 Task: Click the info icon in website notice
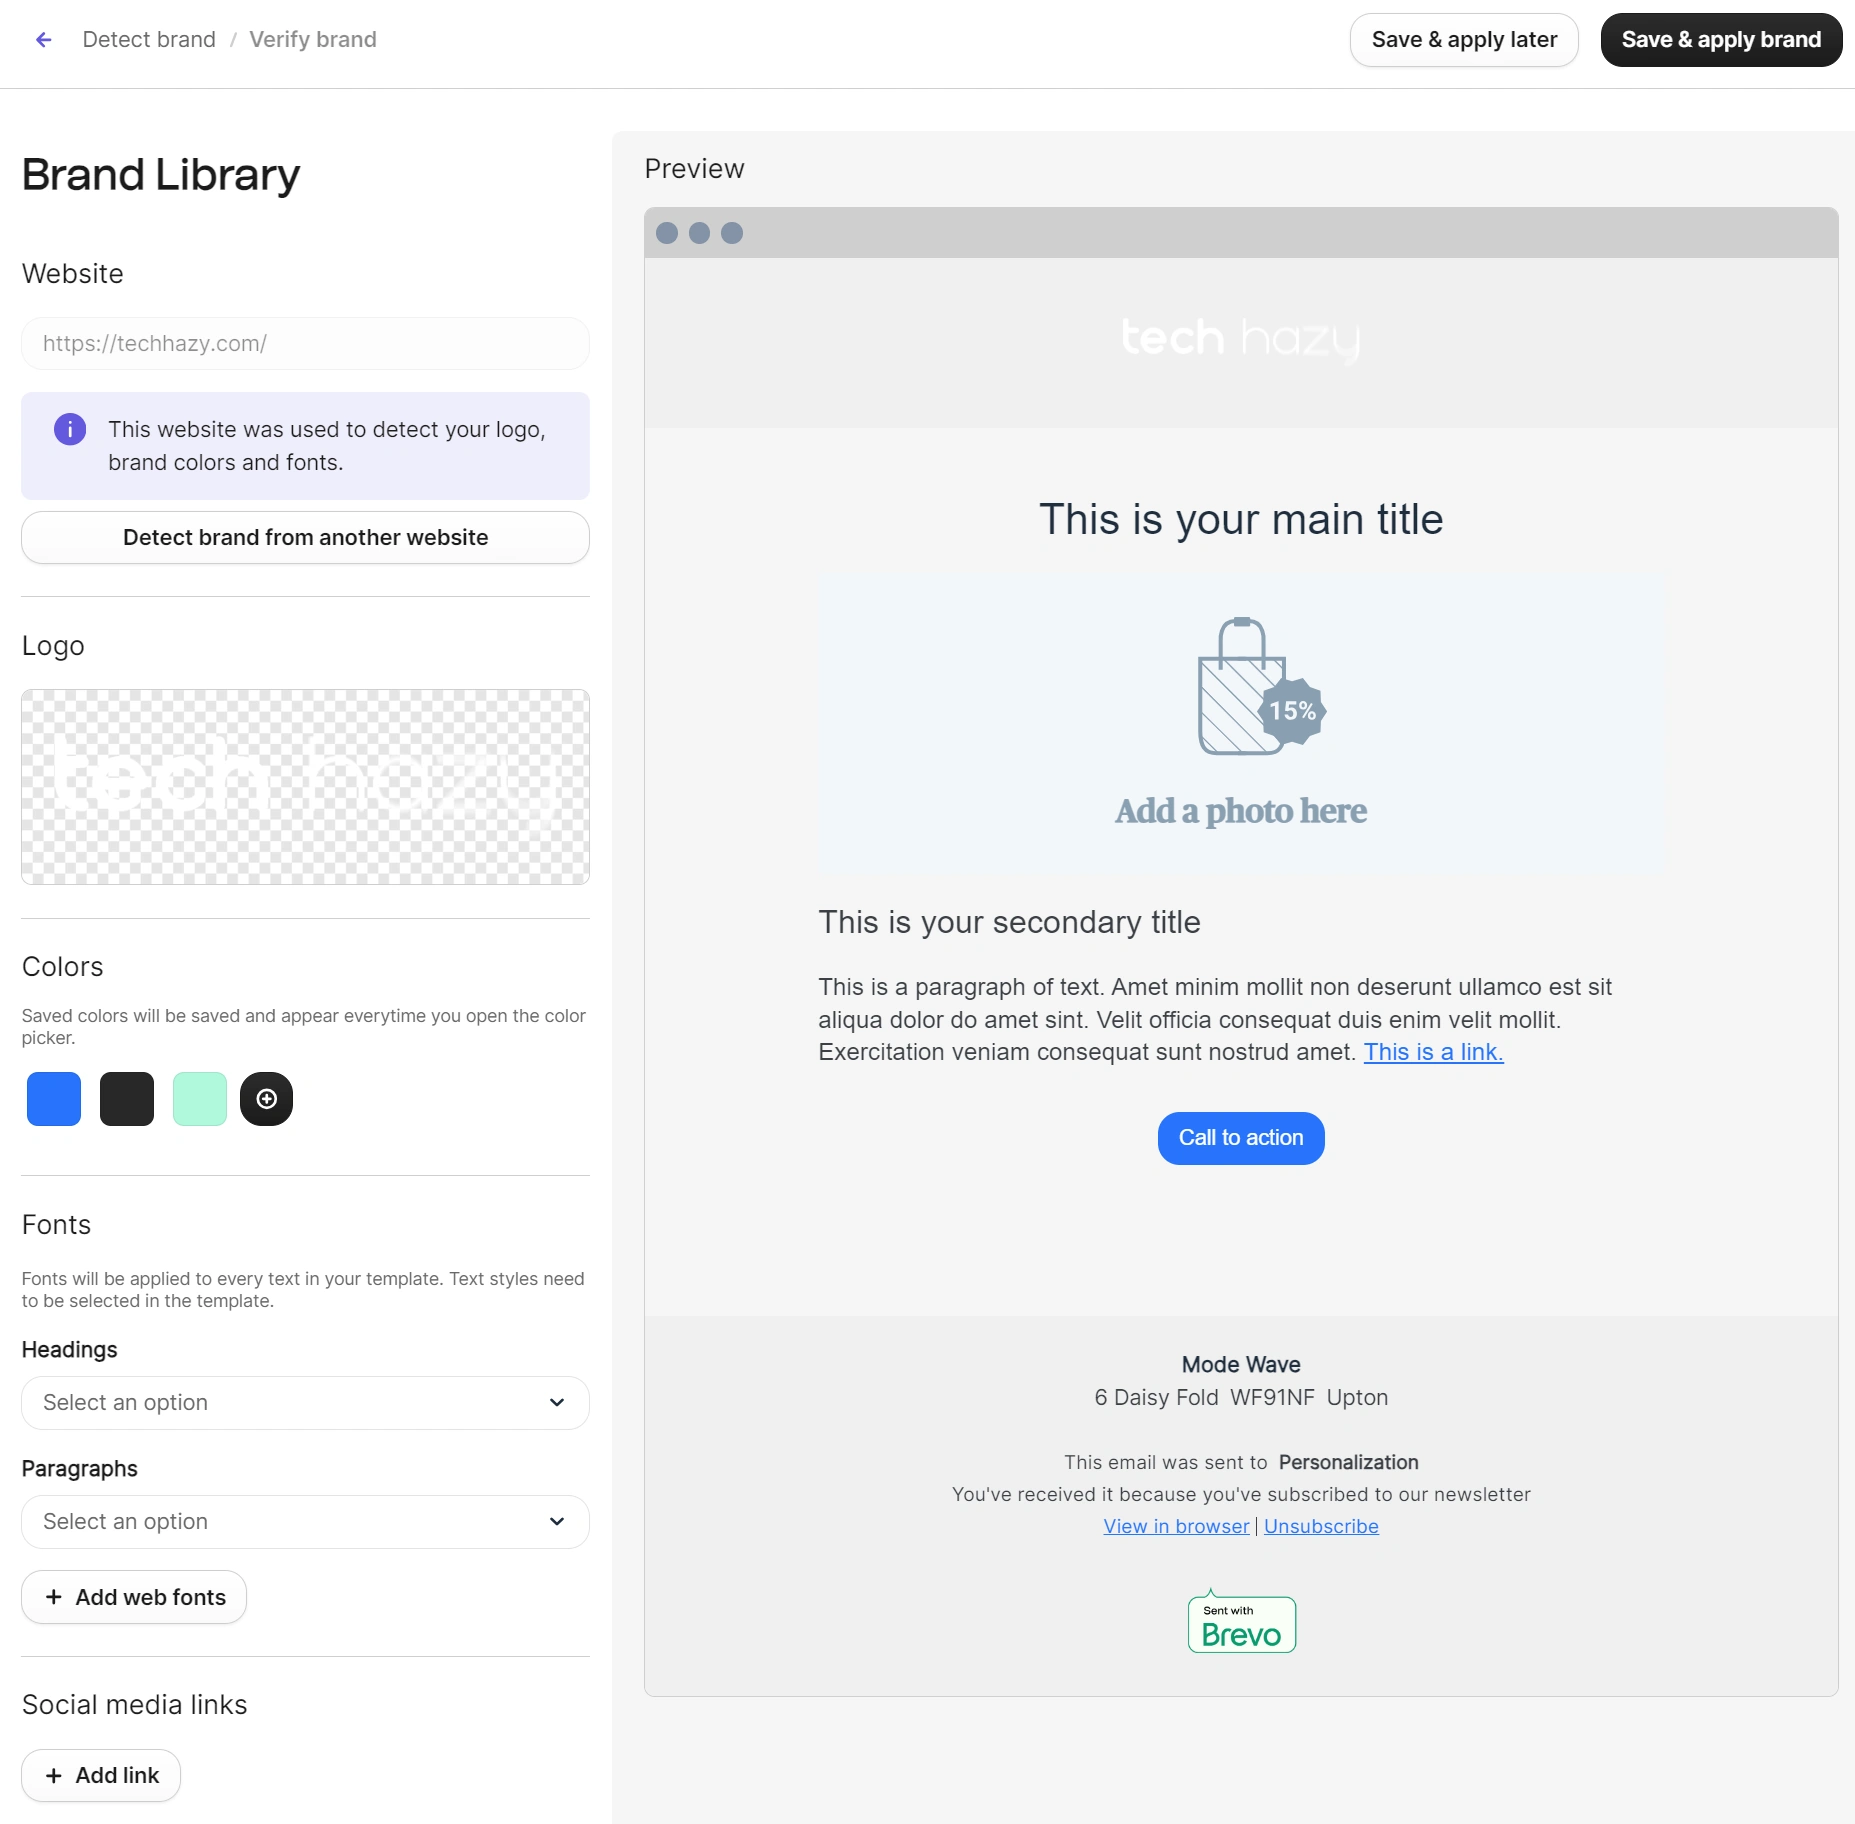(x=70, y=429)
